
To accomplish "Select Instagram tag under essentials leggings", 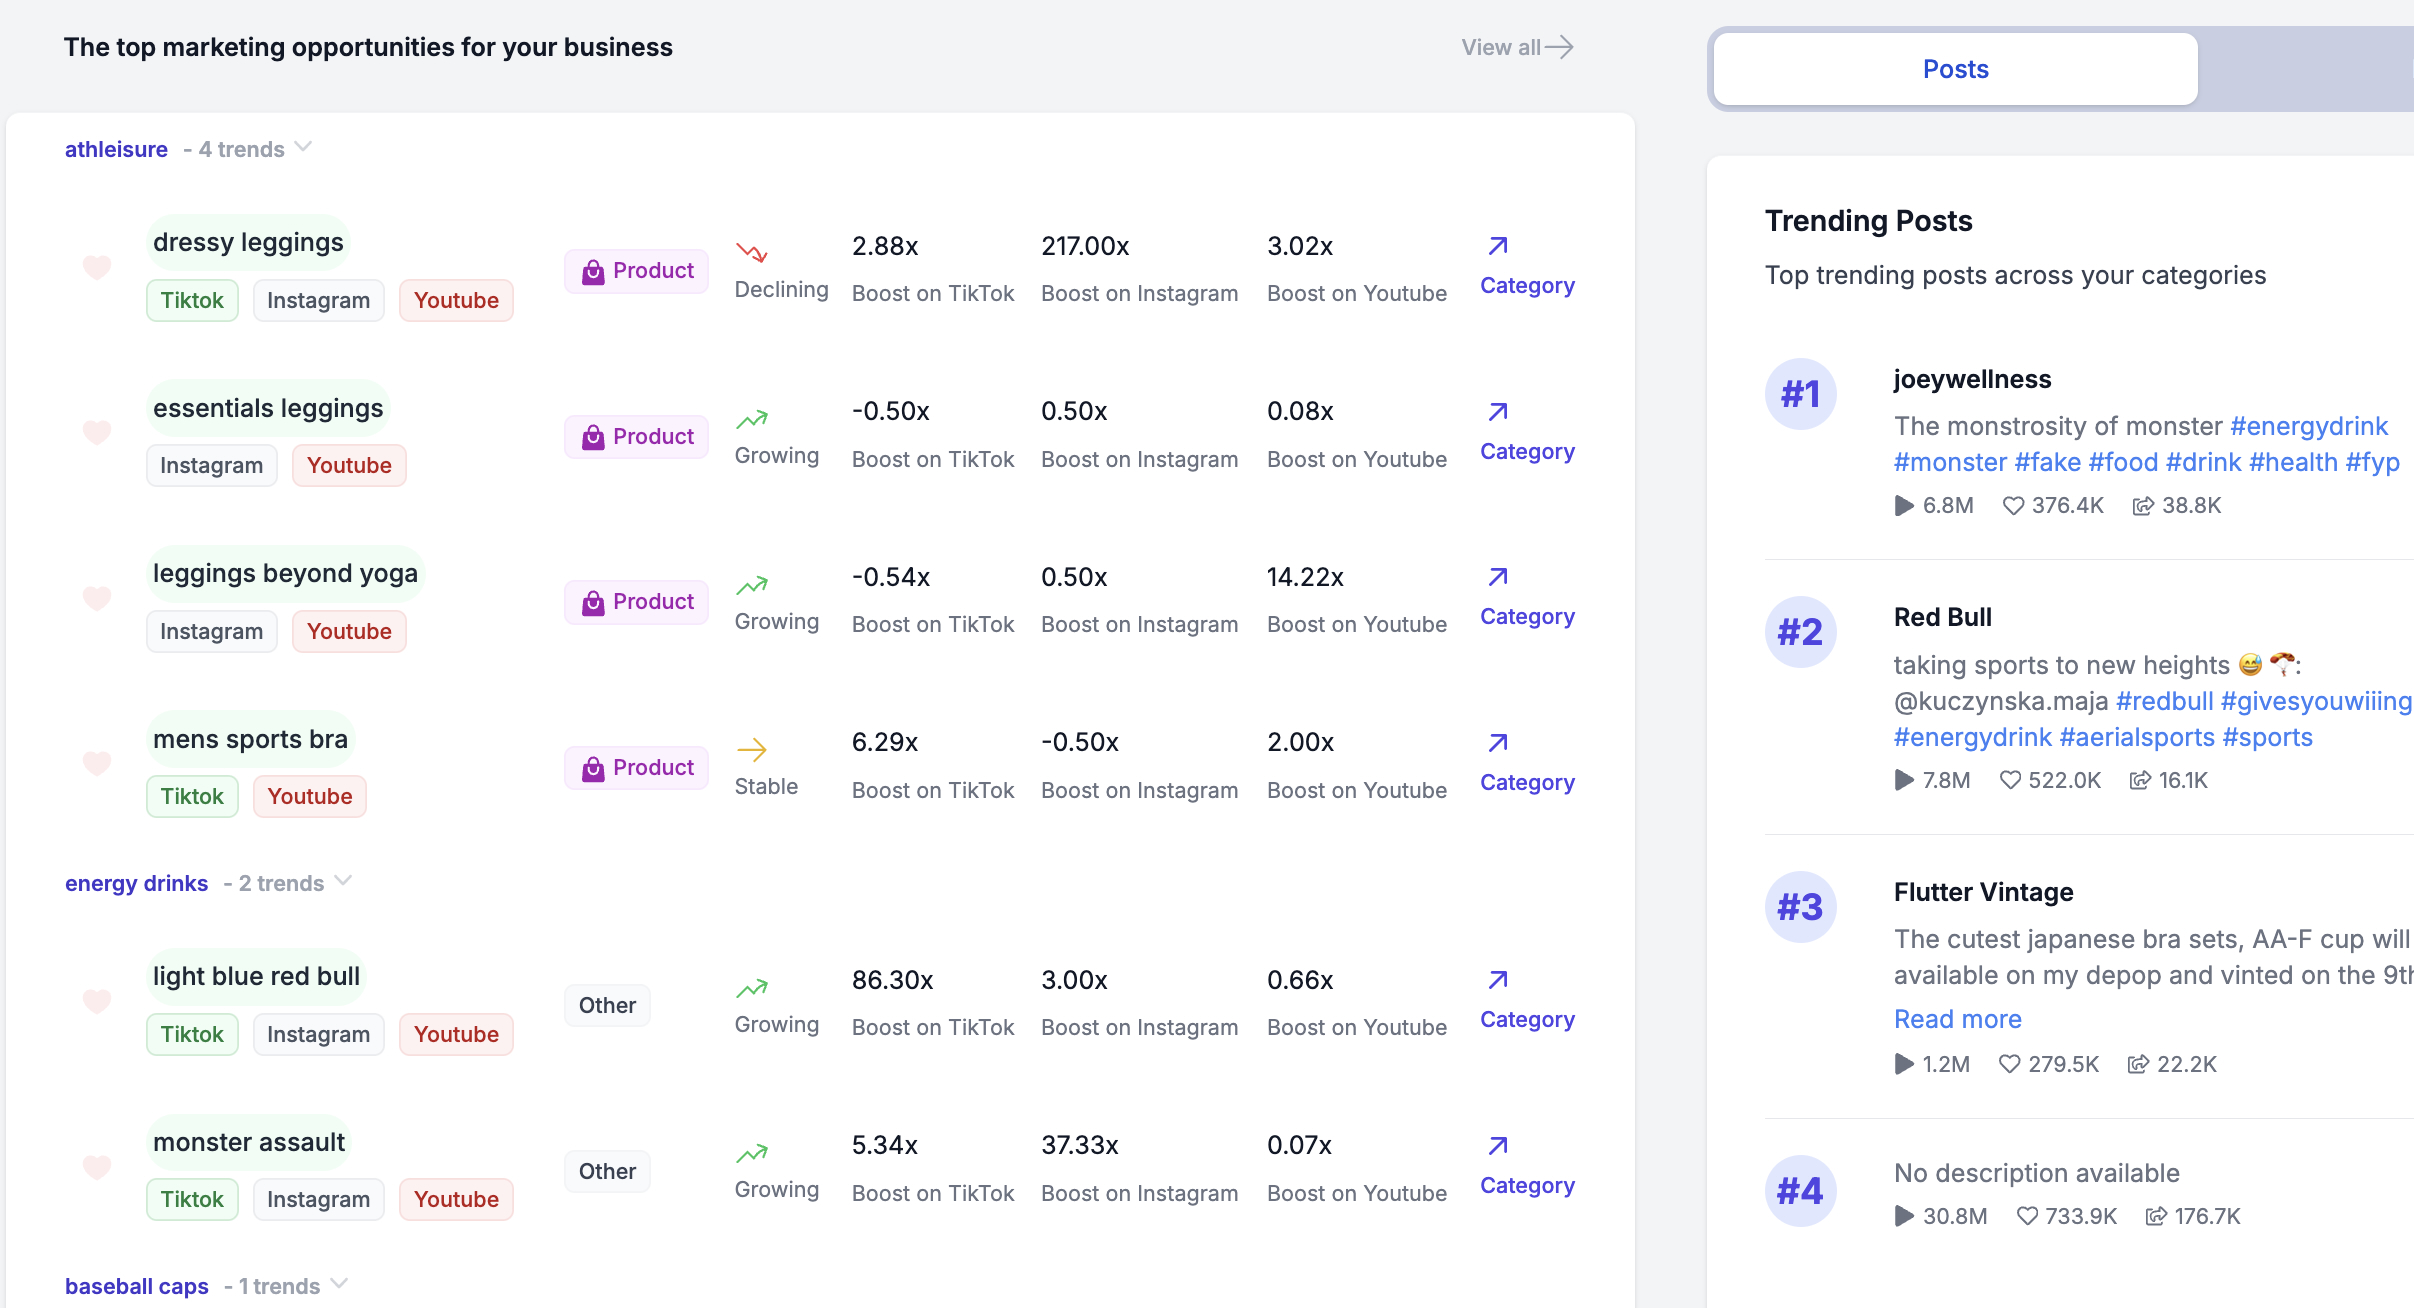I will tap(211, 466).
